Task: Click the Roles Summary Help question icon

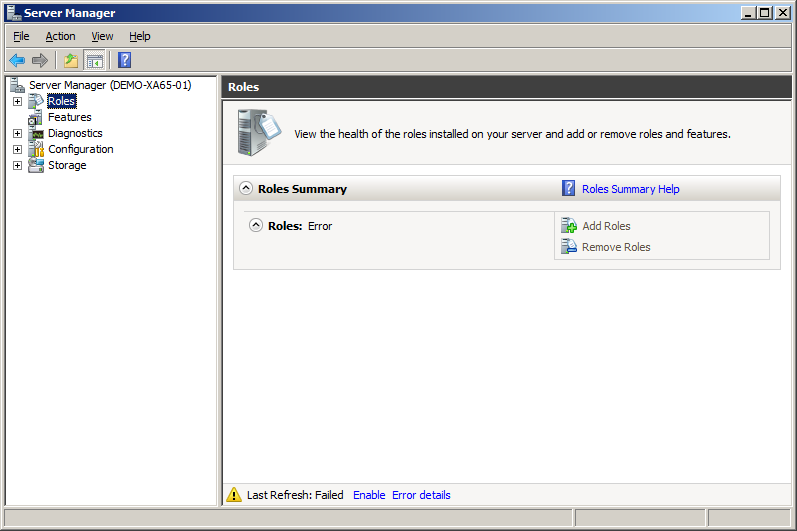Action: (x=568, y=188)
